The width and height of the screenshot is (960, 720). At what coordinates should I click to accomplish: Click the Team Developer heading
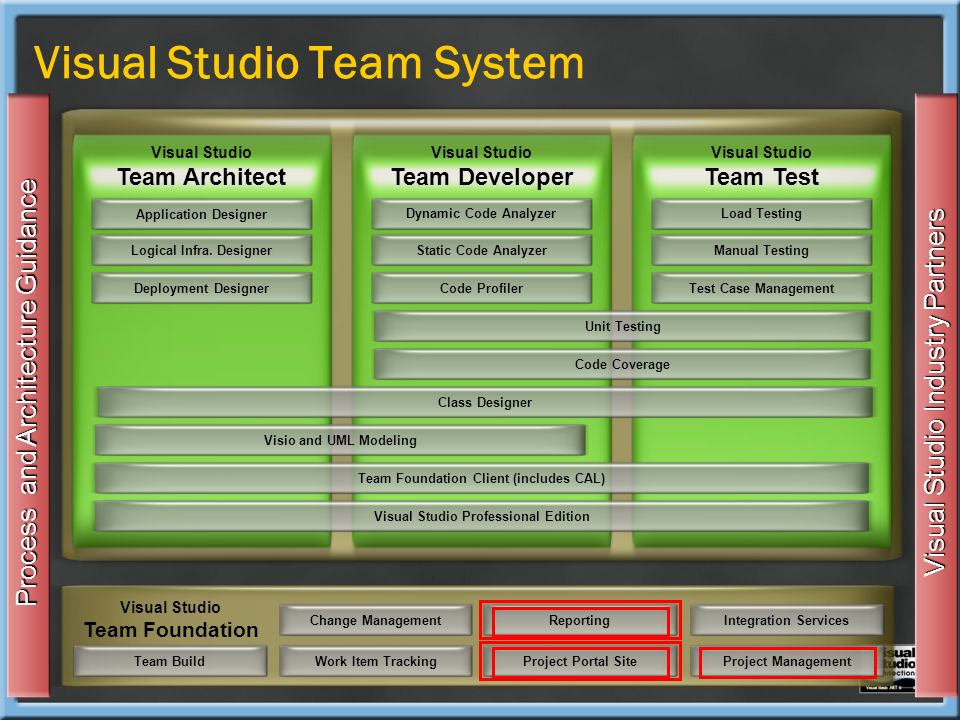coord(482,176)
